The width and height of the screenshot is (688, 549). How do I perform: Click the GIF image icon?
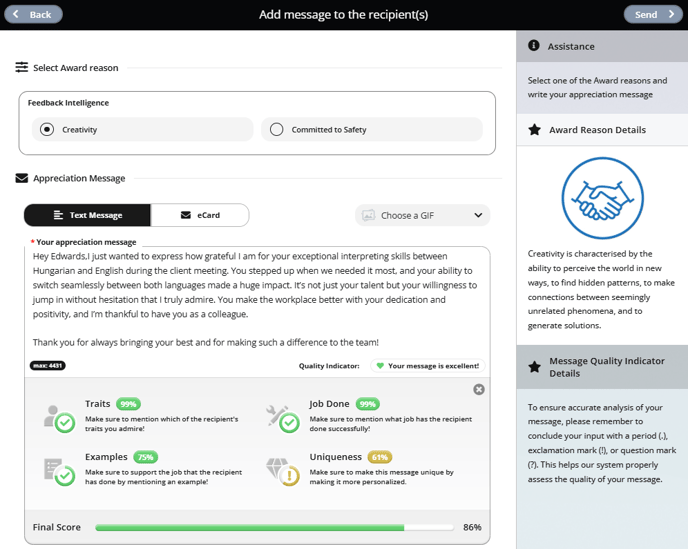point(368,215)
